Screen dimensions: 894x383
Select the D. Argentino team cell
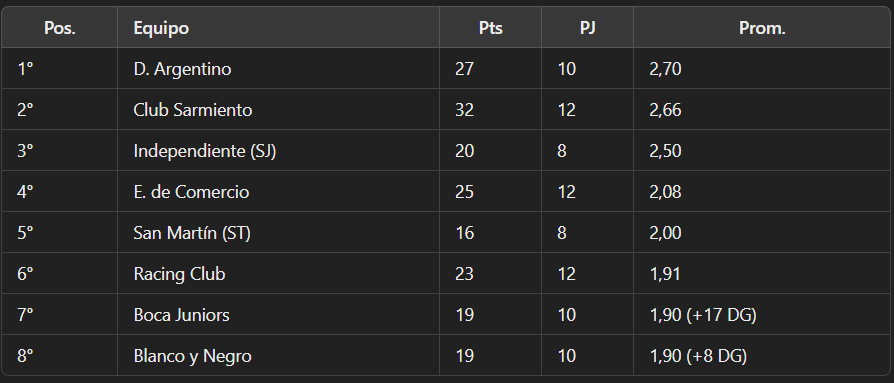tap(182, 69)
